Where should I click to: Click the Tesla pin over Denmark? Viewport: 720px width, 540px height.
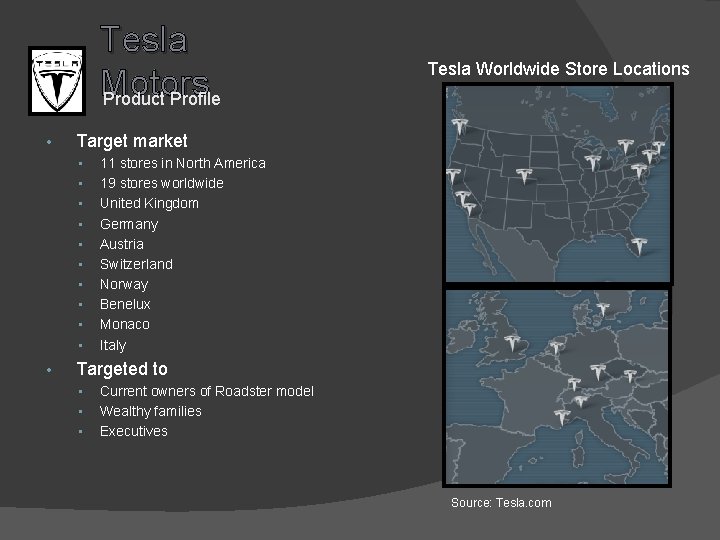(x=602, y=310)
